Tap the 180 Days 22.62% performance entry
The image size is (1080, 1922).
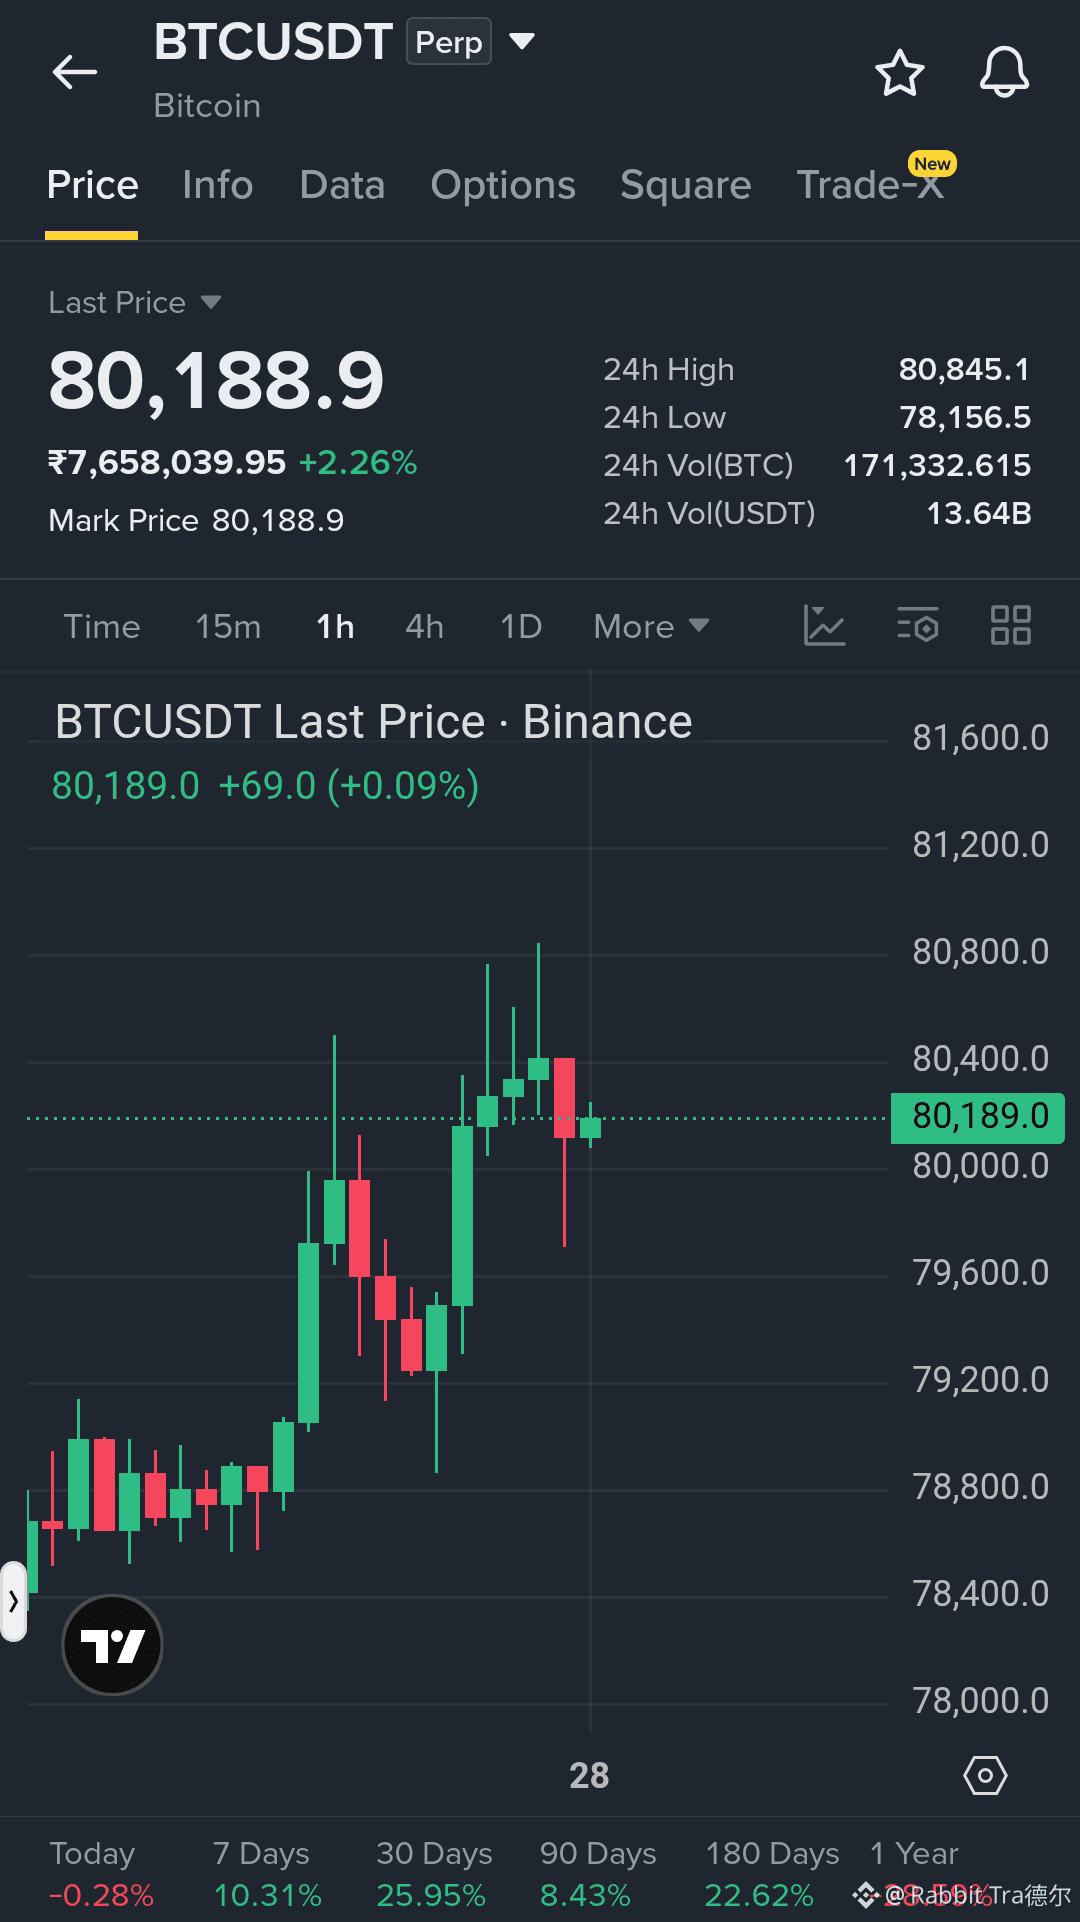click(772, 1874)
